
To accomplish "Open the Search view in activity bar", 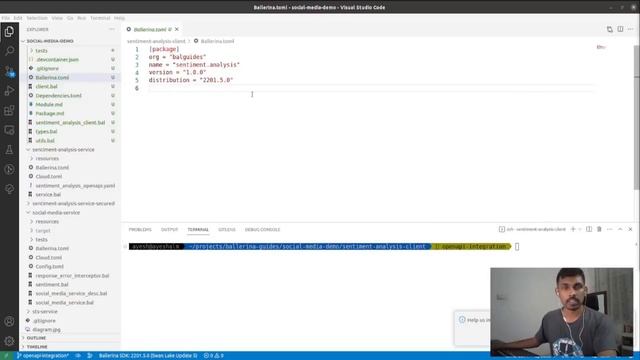I will click(x=9, y=51).
